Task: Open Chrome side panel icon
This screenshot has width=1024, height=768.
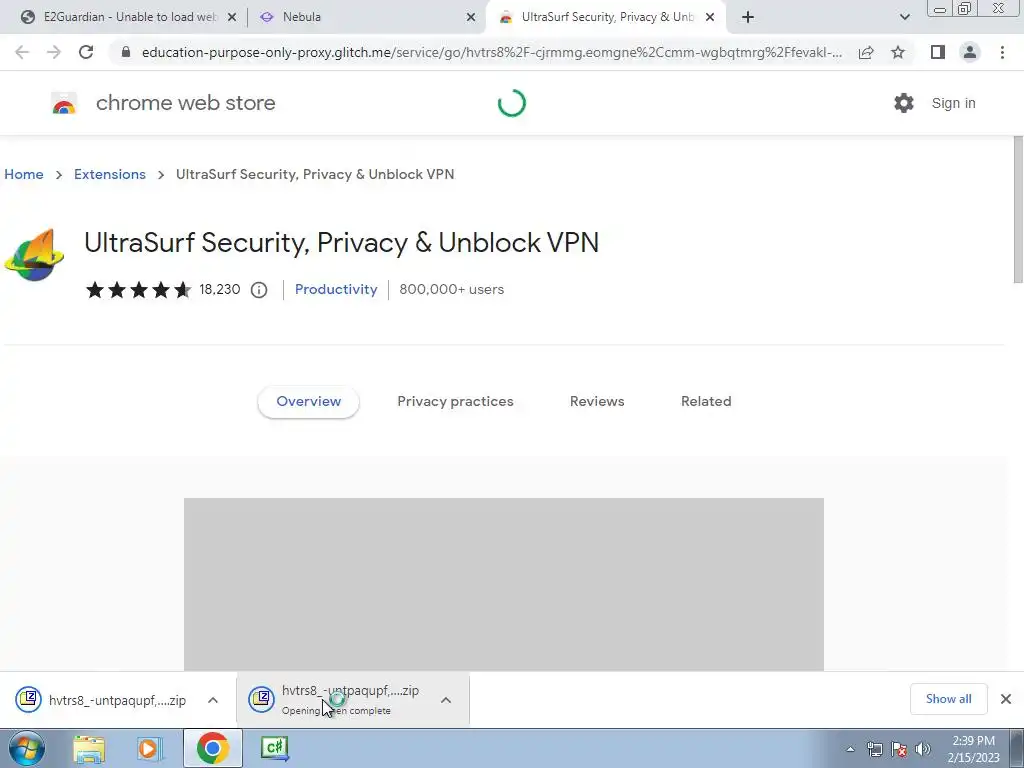Action: (x=937, y=52)
